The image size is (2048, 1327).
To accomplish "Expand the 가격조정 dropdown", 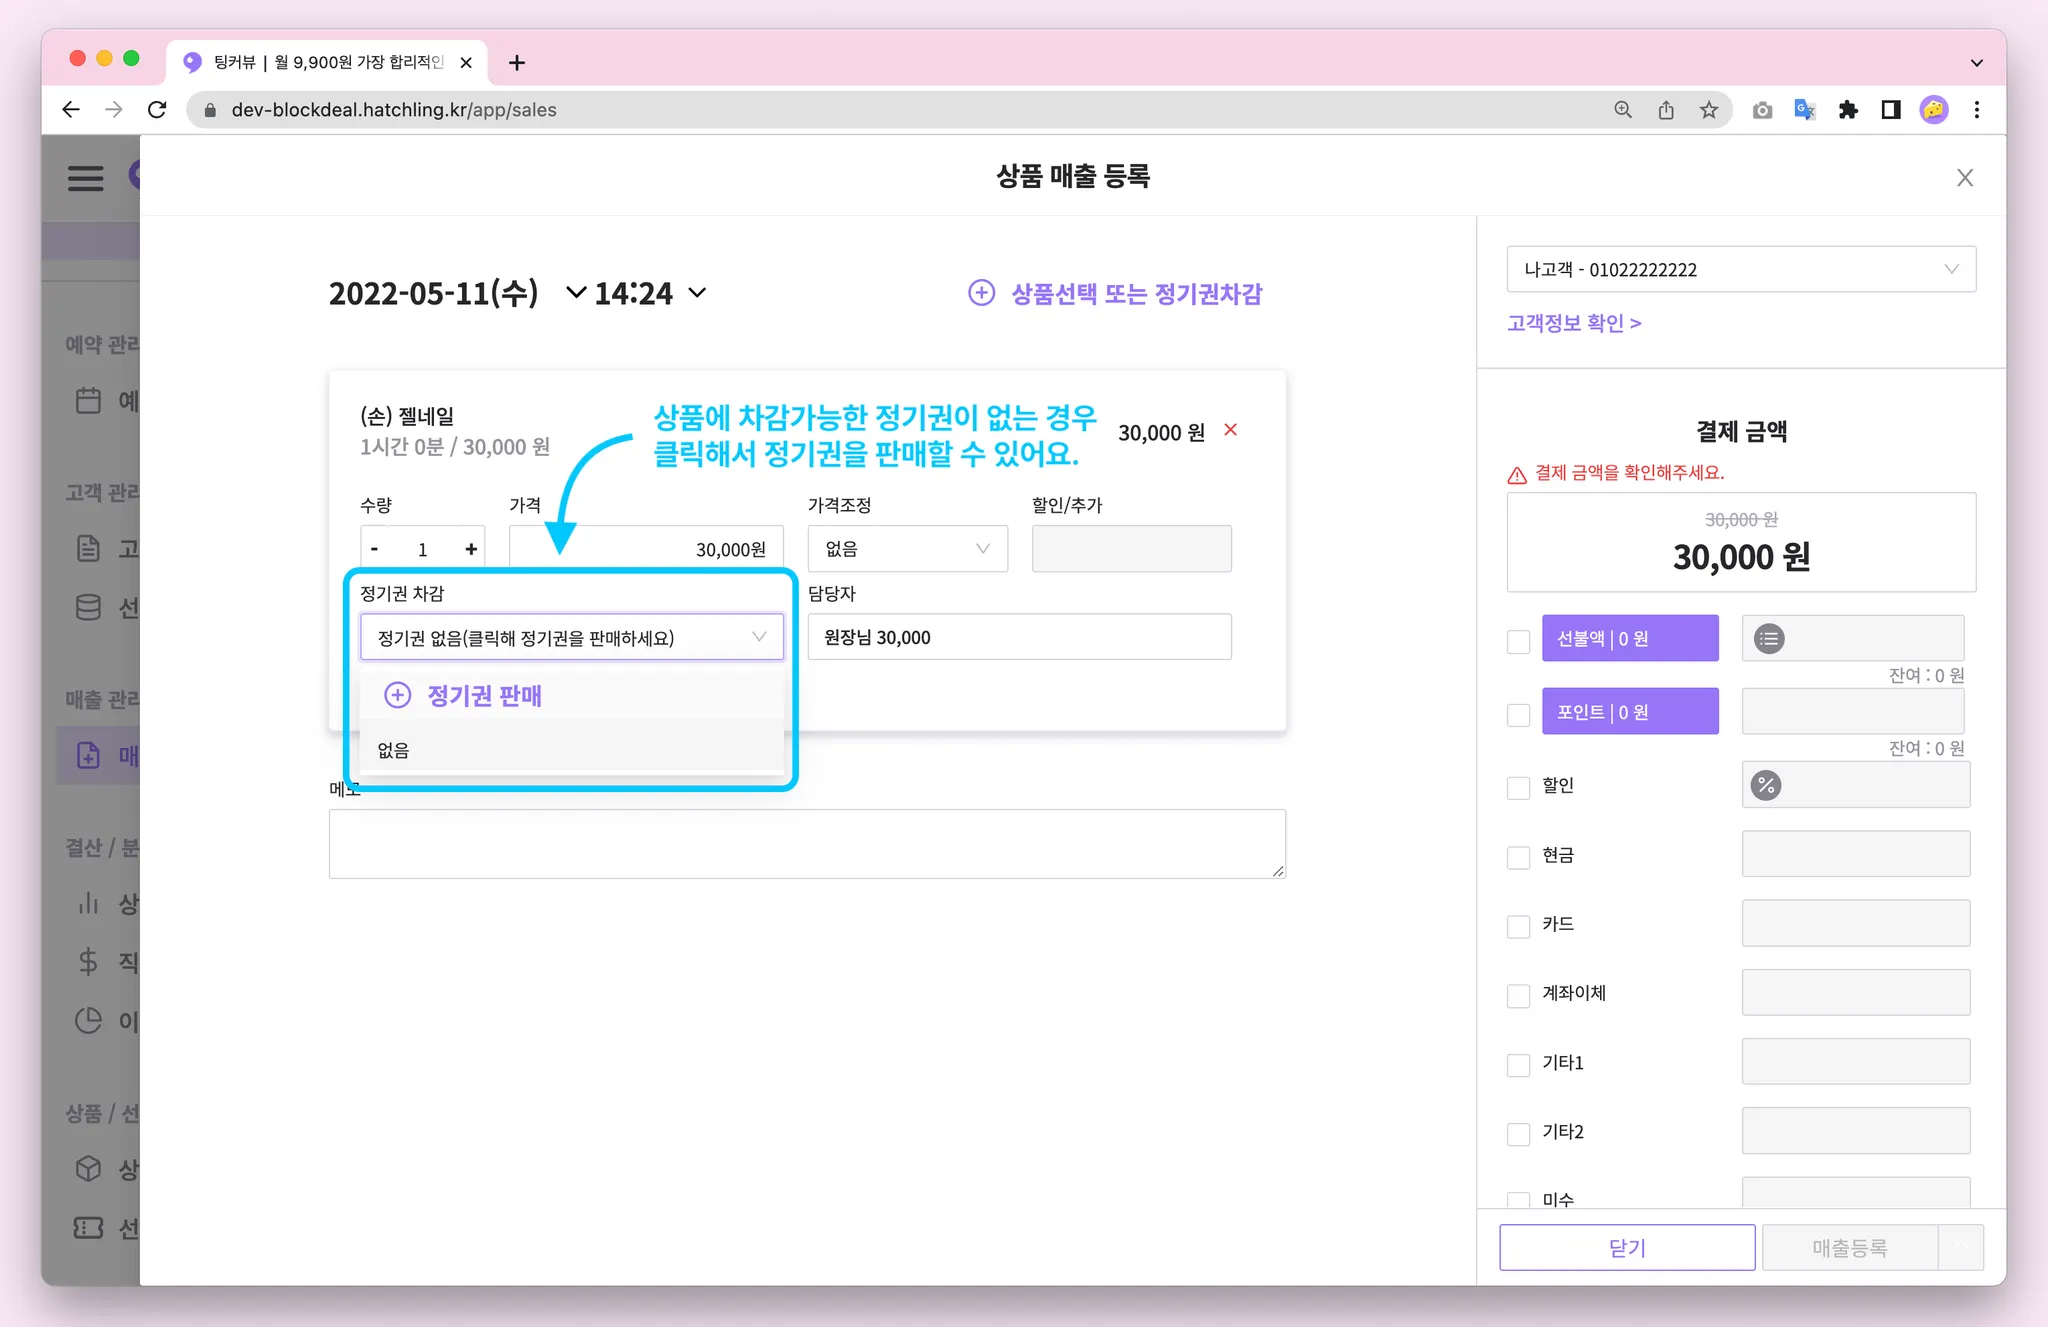I will [x=906, y=549].
